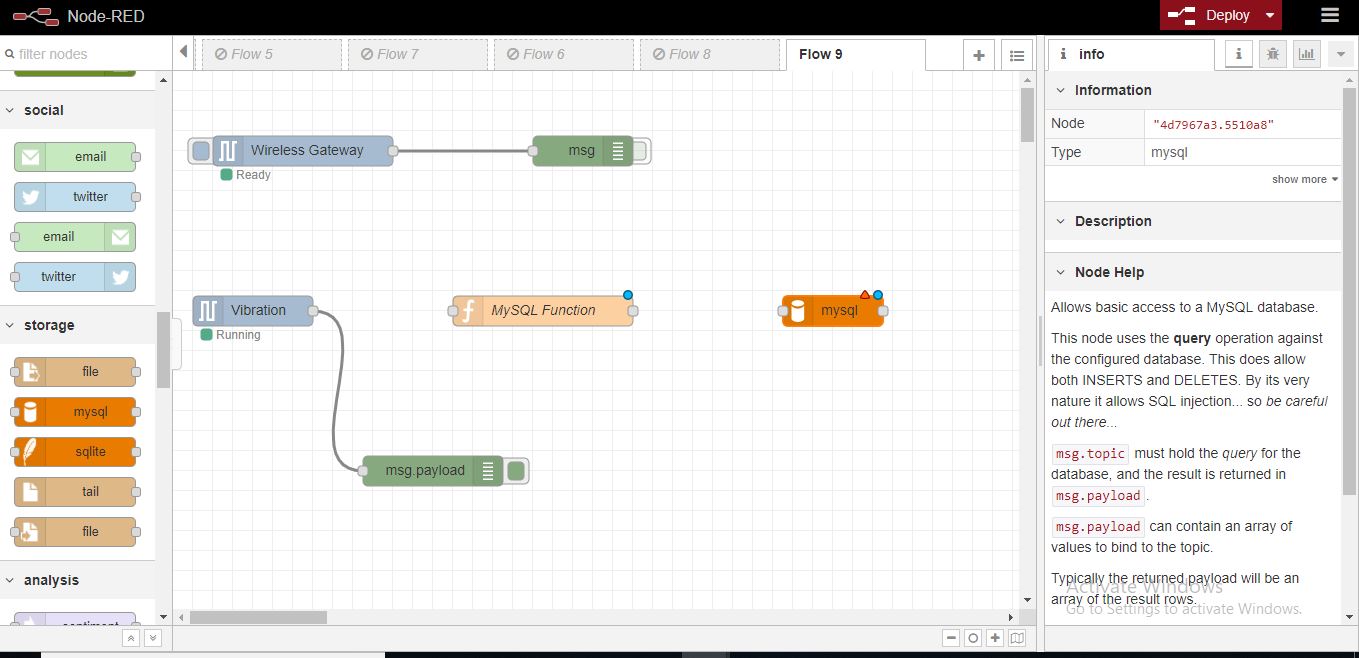Switch to the Flow 8 tab
Screen dimensions: 1359x658
[x=709, y=54]
